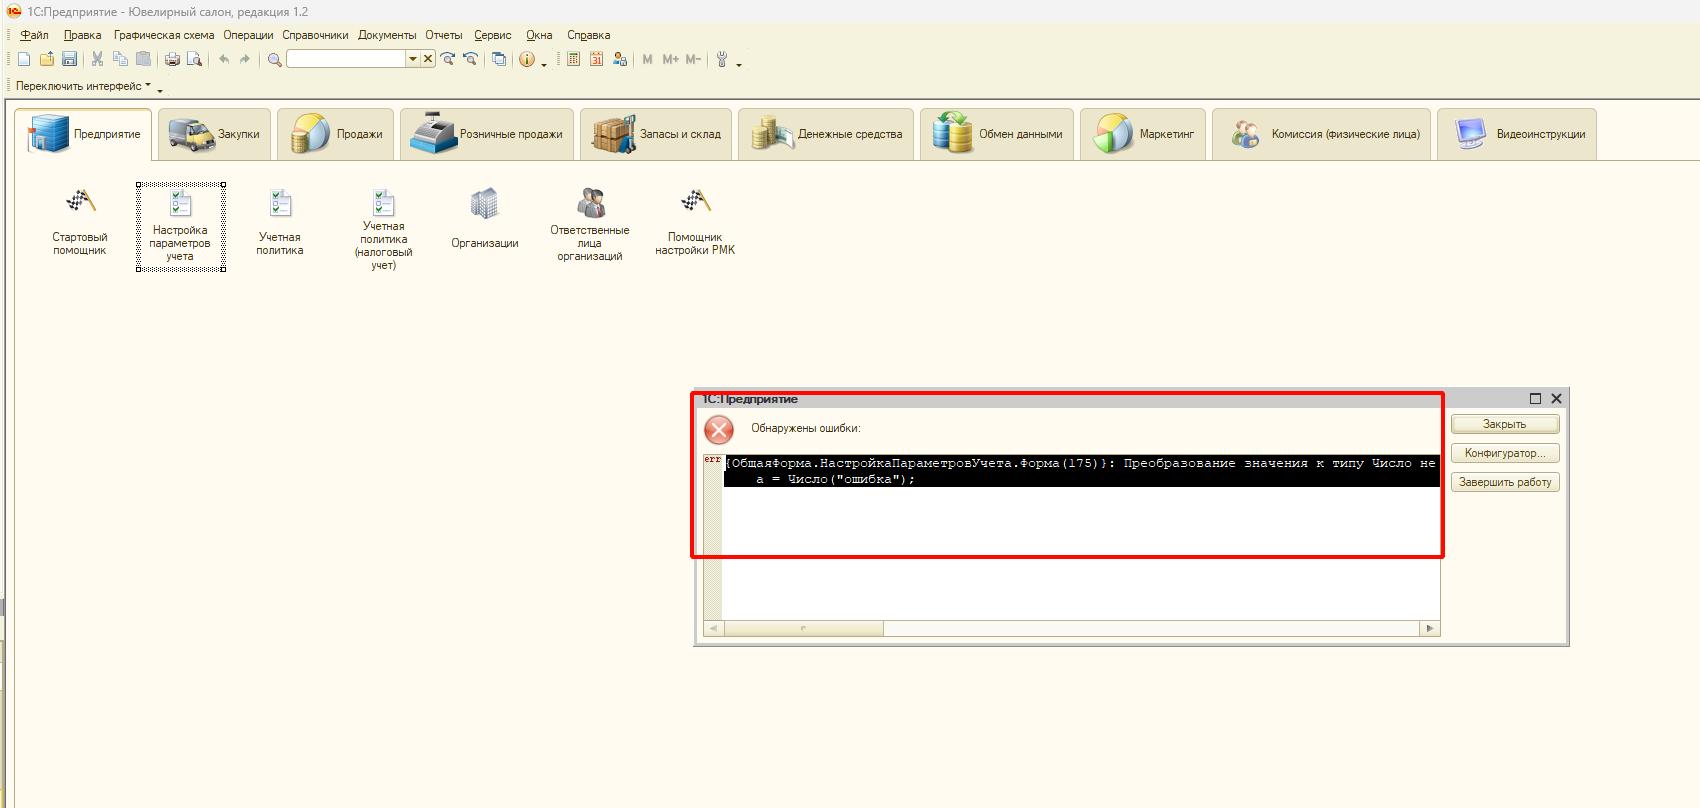
Task: Open Ответственные лица организаций icon
Action: (x=590, y=225)
